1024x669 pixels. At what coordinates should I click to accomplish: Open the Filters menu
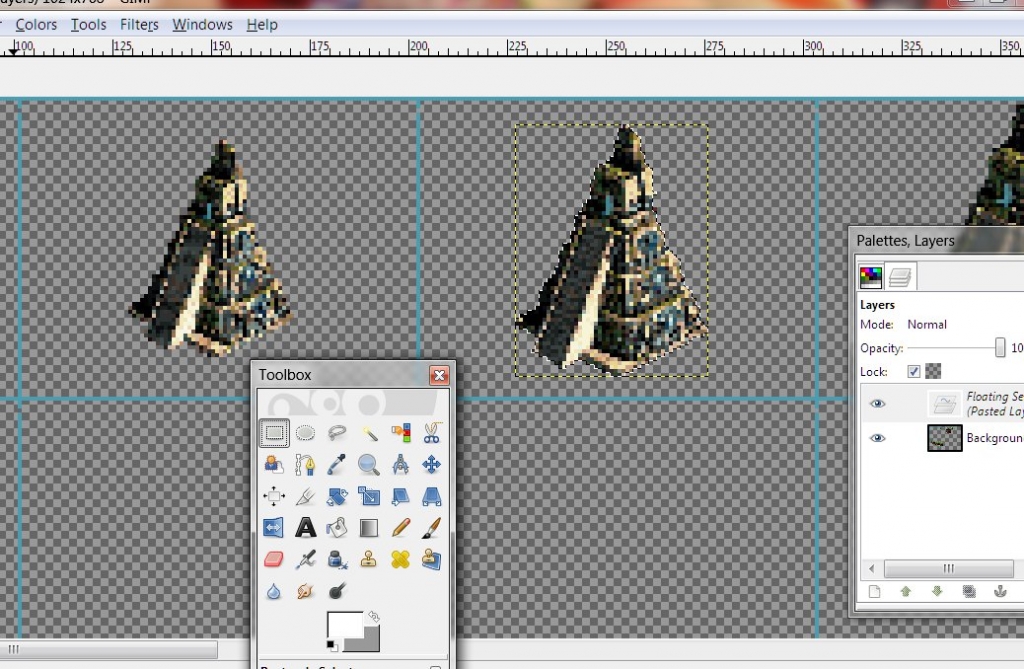(x=139, y=24)
